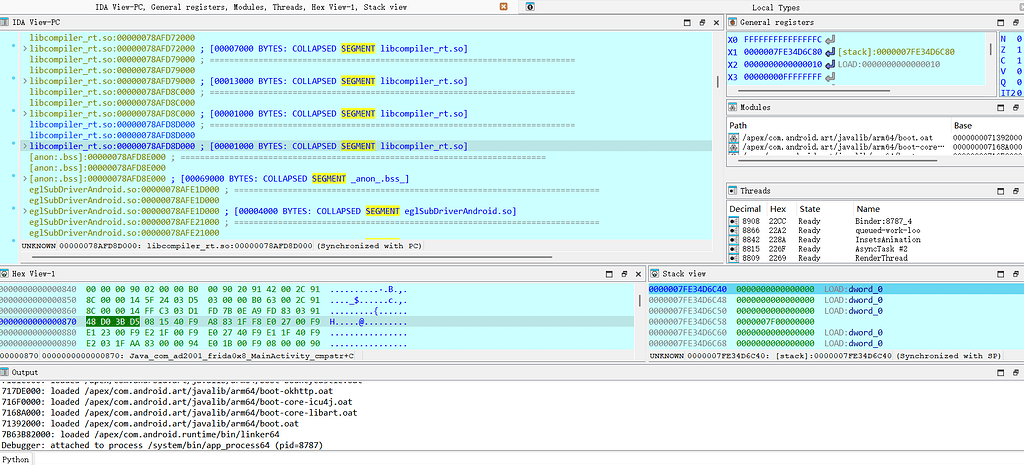Expand collapsed segment at 00000078AFD8D000

click(x=25, y=146)
